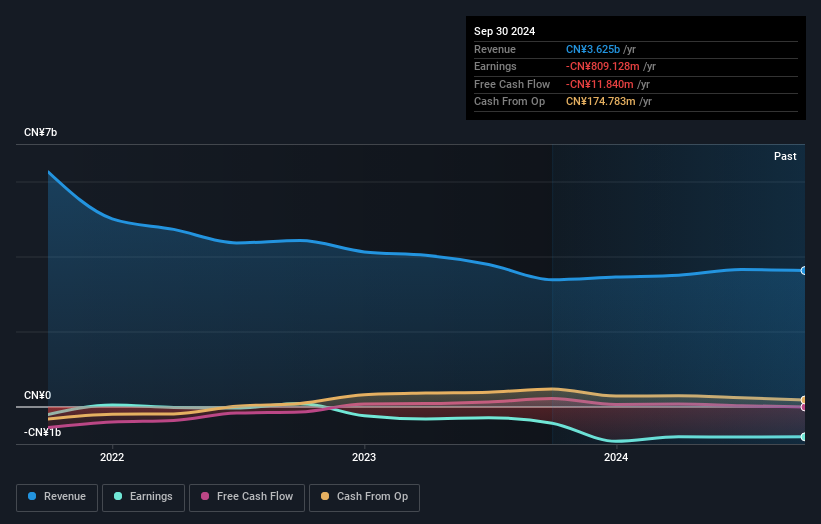Image resolution: width=821 pixels, height=524 pixels.
Task: Select the Revenue endpoint marker on chart
Action: coord(804,271)
